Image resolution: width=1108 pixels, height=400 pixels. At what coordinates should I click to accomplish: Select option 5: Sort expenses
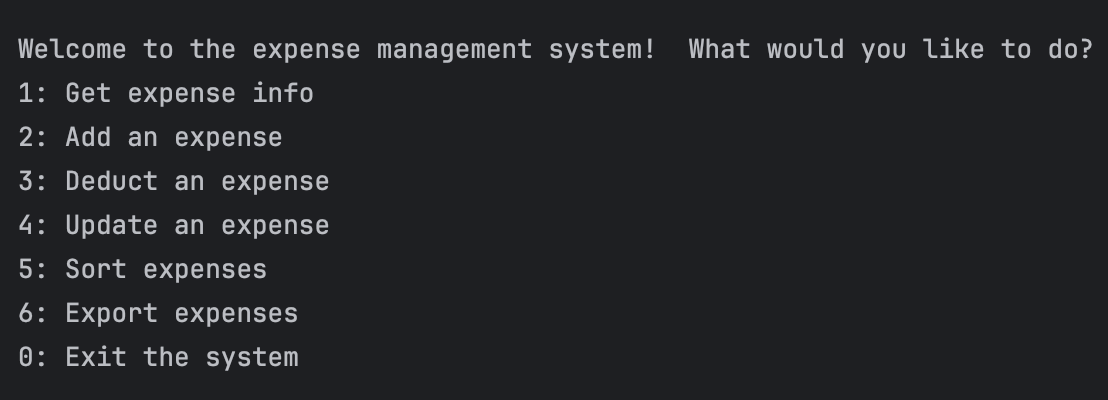click(x=143, y=269)
